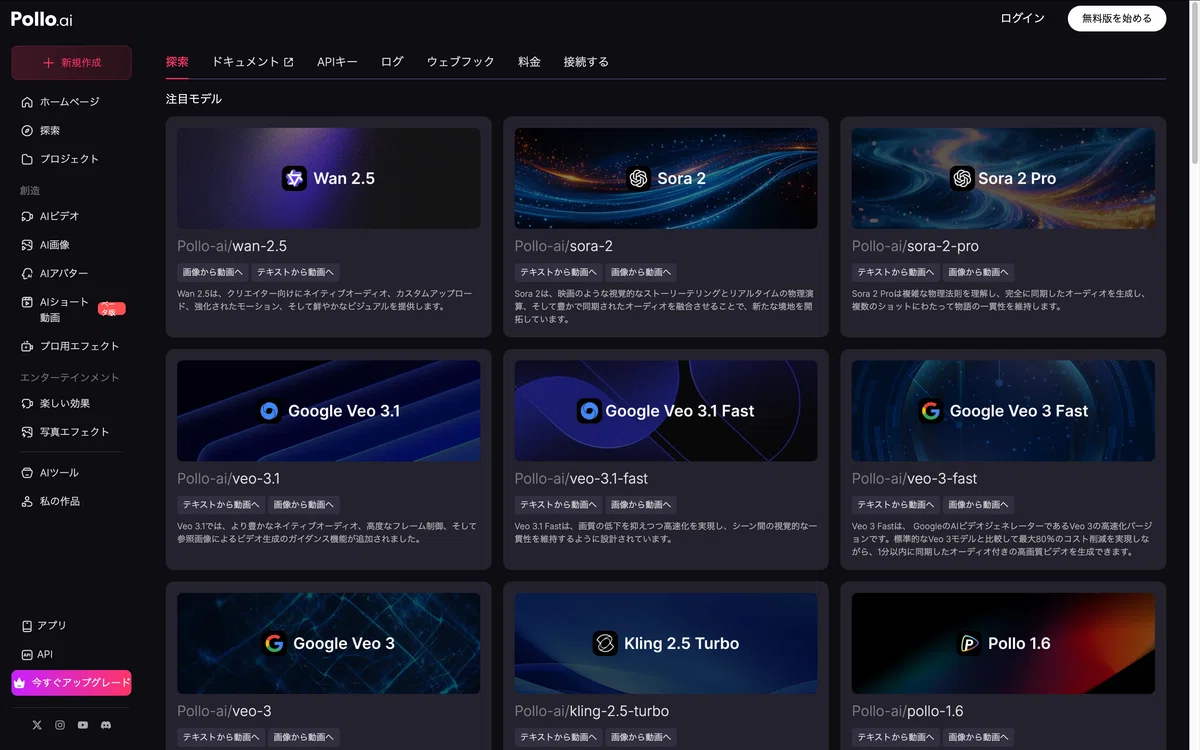Open the YouTube social icon
Image resolution: width=1200 pixels, height=750 pixels.
coord(83,725)
